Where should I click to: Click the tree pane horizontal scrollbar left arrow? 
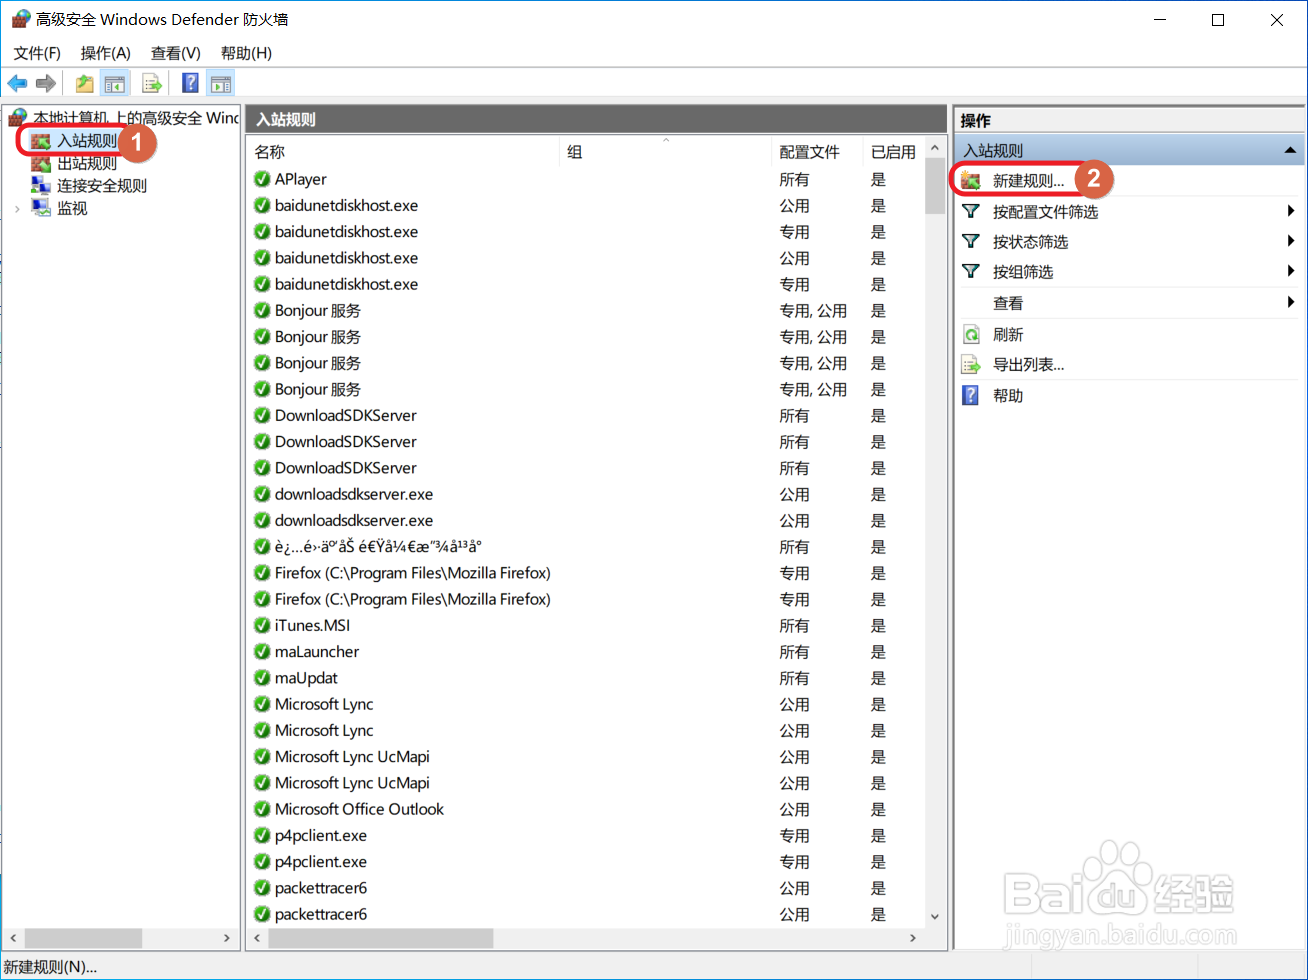click(14, 938)
